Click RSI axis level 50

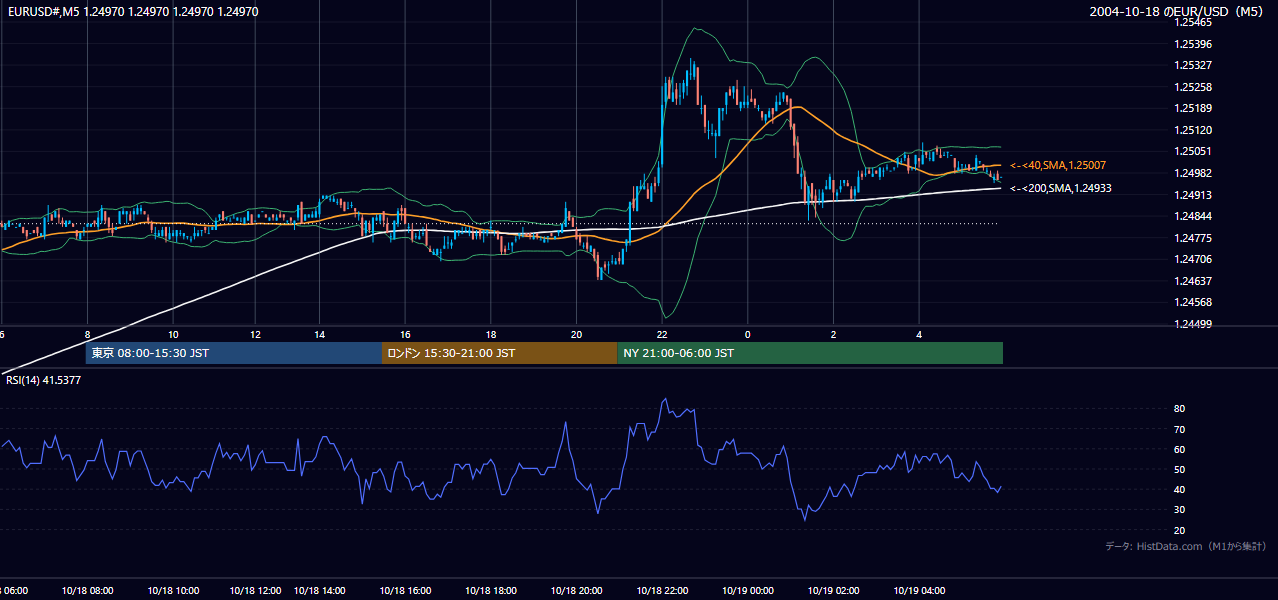click(x=1180, y=469)
